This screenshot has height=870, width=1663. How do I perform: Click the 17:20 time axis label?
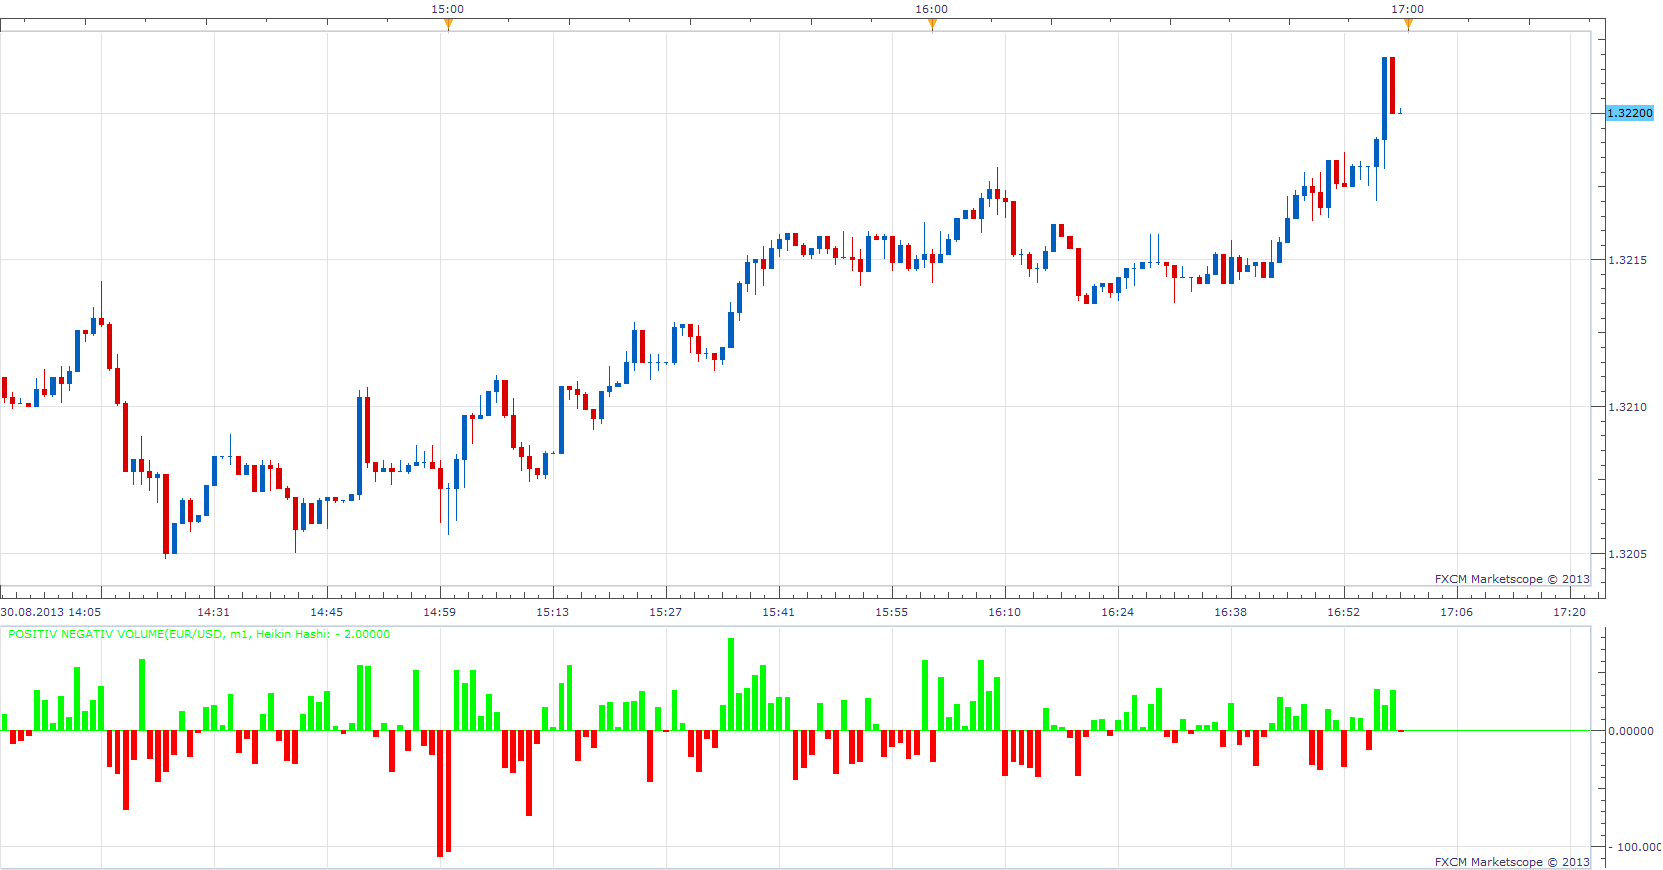1569,612
